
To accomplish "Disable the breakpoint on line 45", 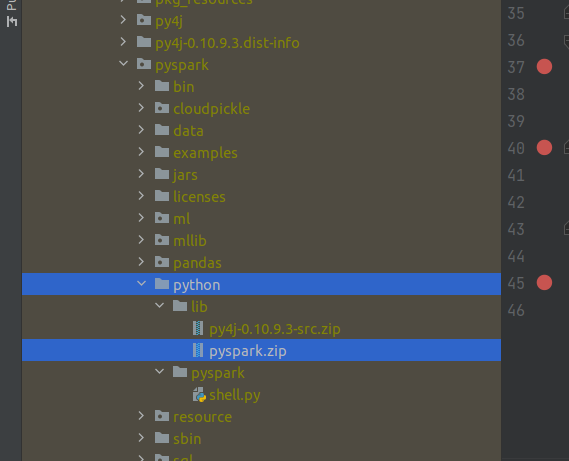I will pyautogui.click(x=544, y=283).
